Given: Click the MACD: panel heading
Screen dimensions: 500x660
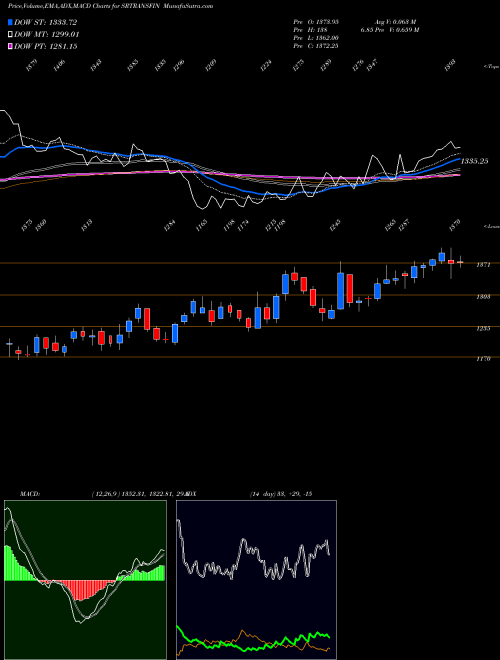Looking at the screenshot, I should (29, 494).
